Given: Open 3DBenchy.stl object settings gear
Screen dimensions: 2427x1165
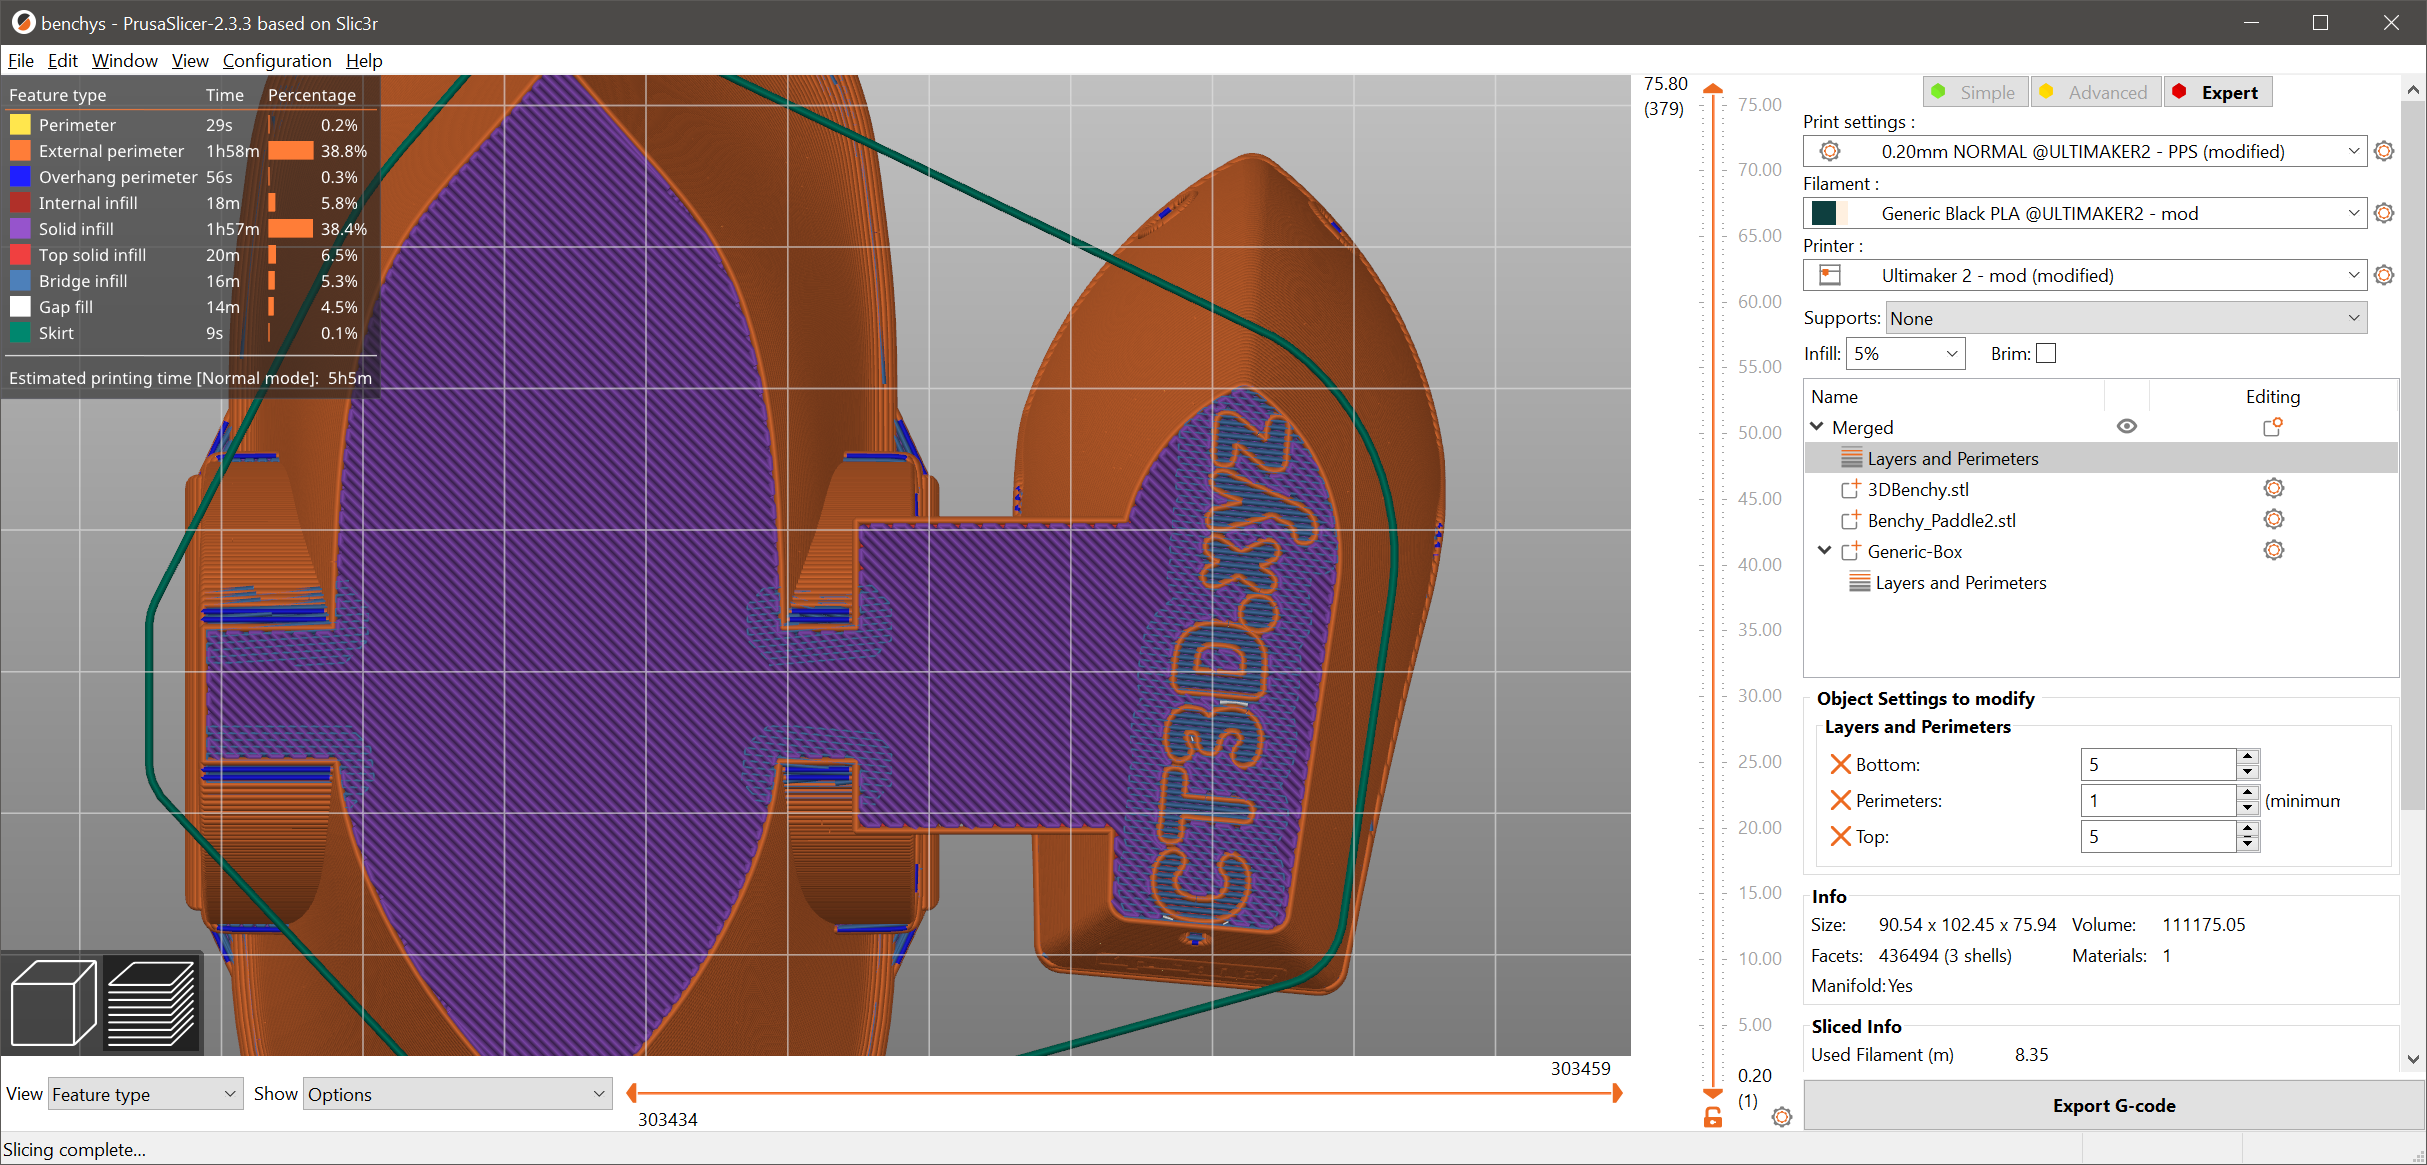Looking at the screenshot, I should click(x=2273, y=488).
